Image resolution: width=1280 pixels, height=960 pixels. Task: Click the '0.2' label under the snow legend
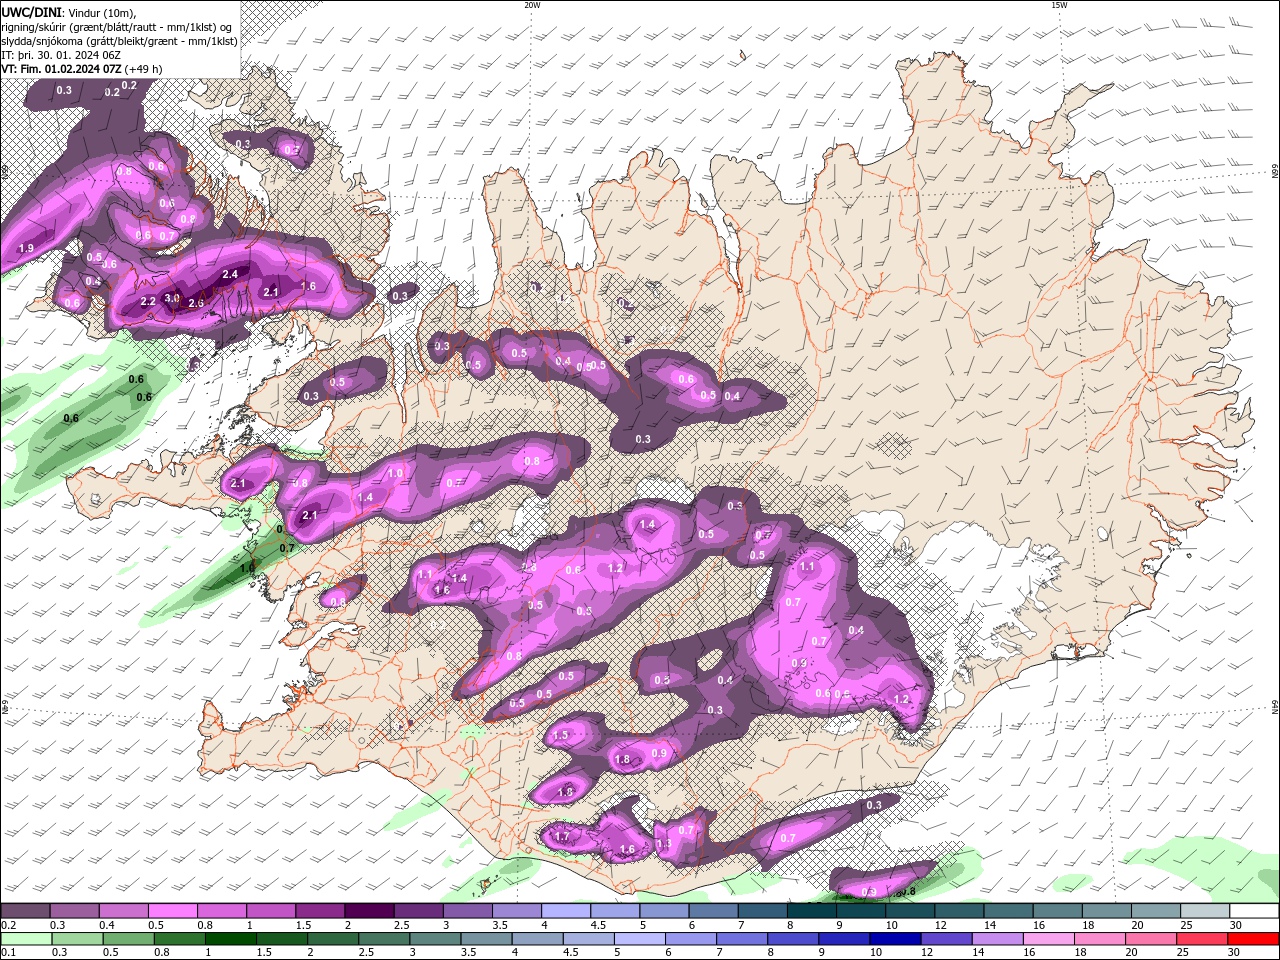coord(8,925)
